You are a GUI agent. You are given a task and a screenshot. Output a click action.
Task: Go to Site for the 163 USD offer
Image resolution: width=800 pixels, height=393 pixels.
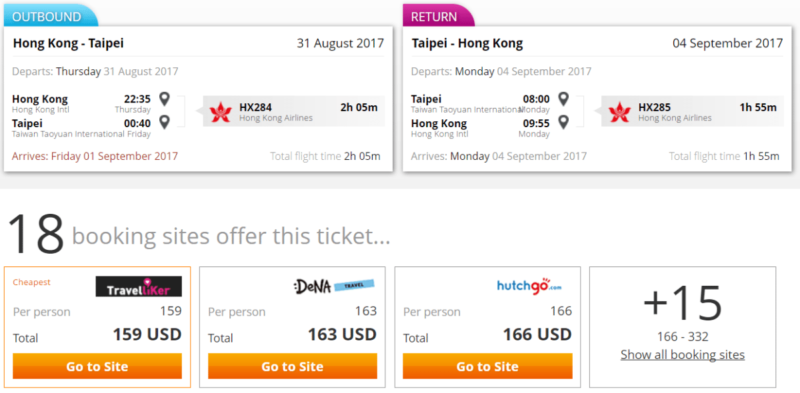point(292,366)
